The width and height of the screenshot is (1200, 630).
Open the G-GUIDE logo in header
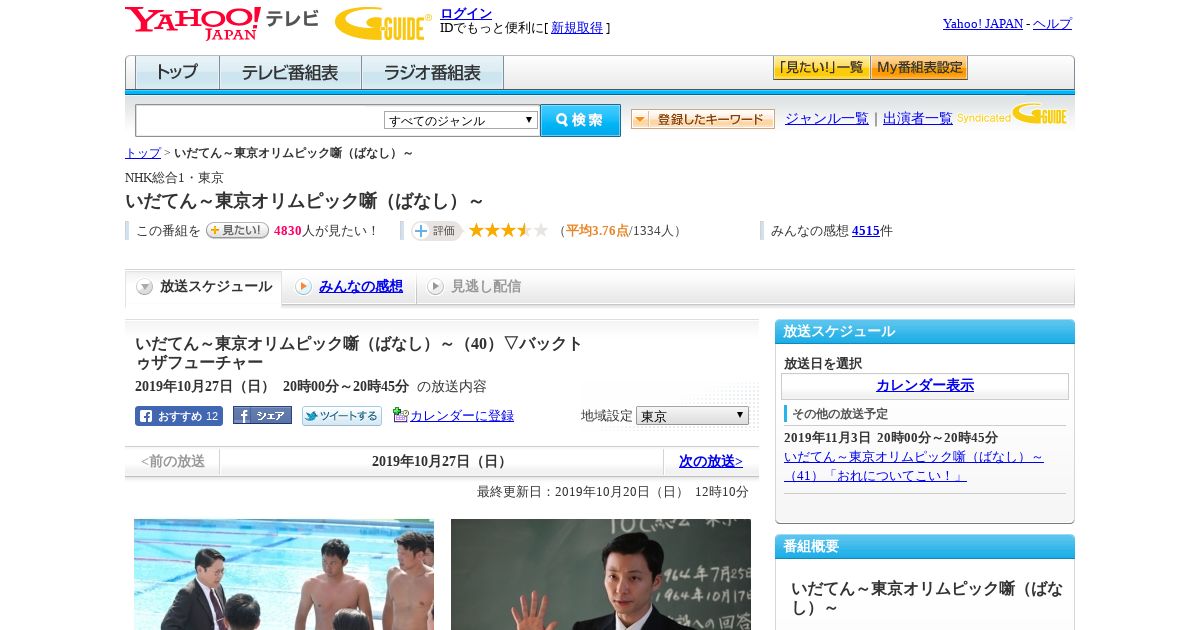[383, 23]
